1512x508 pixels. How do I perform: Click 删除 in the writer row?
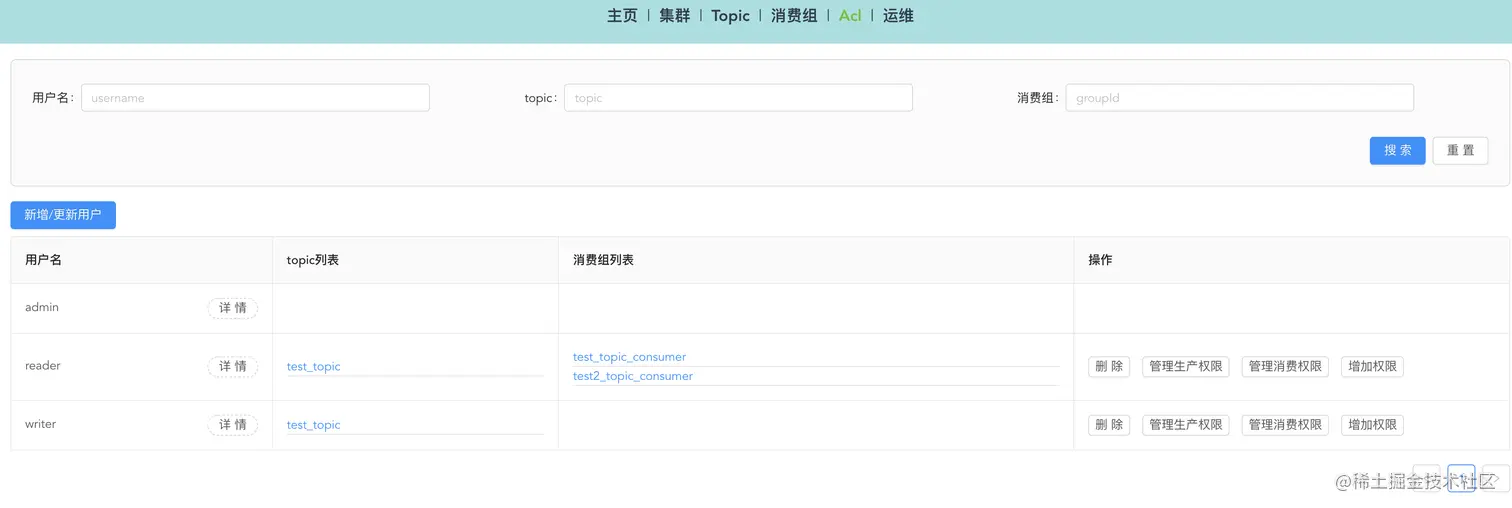tap(1109, 425)
